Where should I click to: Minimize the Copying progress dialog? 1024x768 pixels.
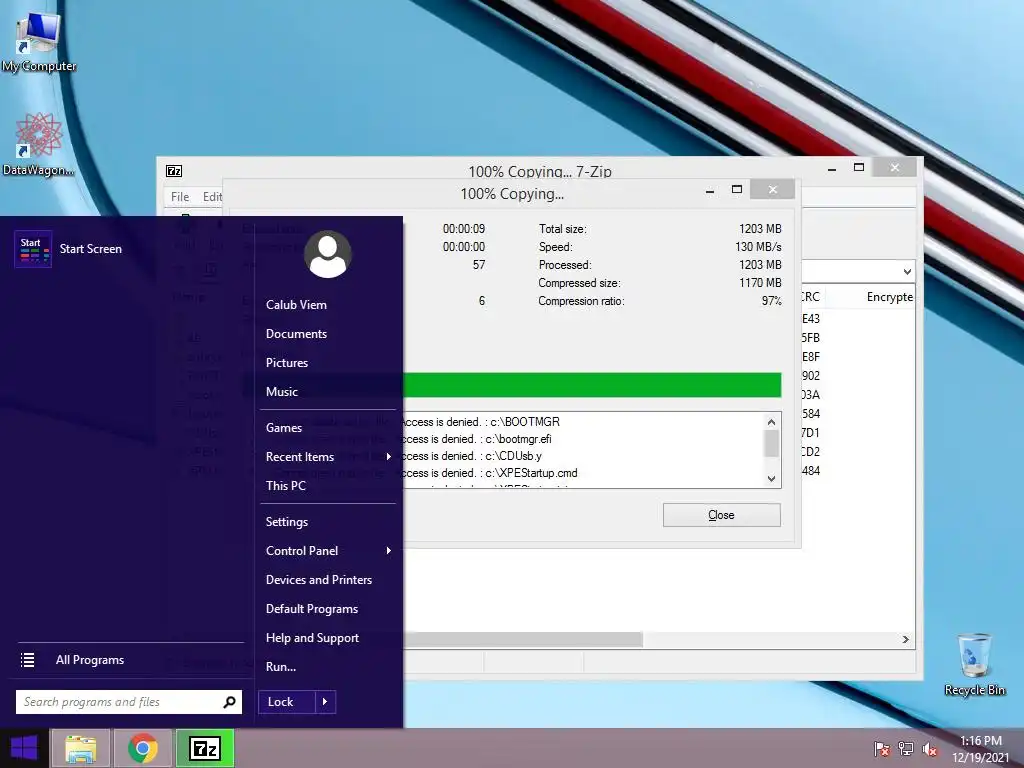pyautogui.click(x=709, y=190)
